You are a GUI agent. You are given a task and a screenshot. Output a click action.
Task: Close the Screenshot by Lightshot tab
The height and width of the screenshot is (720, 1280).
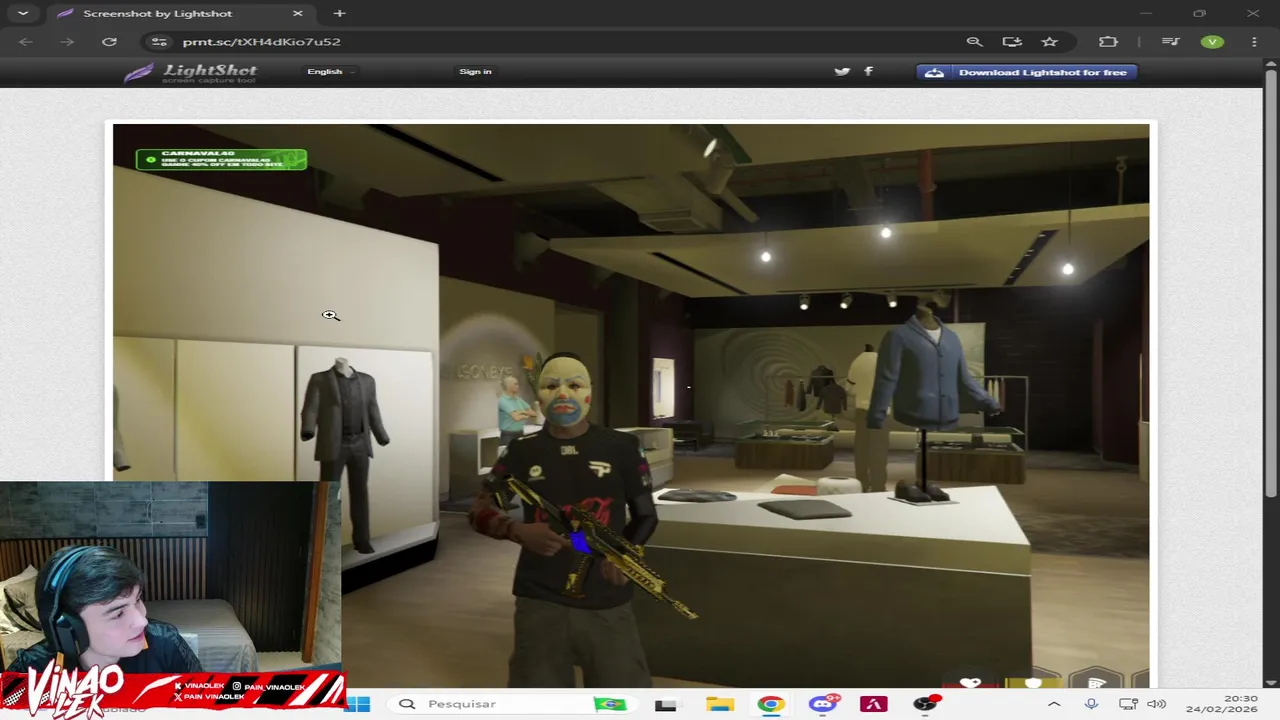297,13
